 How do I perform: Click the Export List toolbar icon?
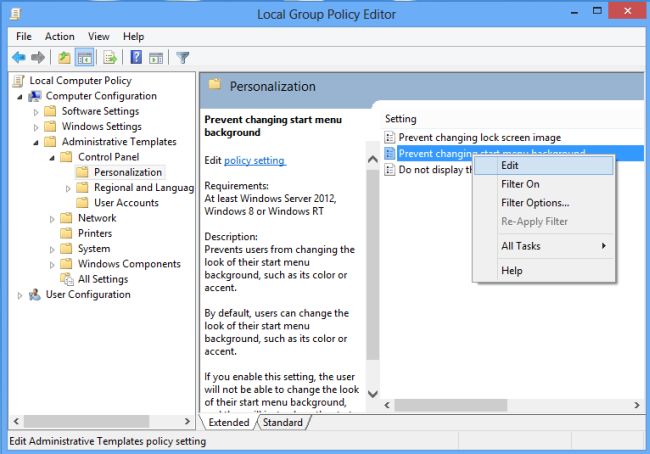point(110,57)
